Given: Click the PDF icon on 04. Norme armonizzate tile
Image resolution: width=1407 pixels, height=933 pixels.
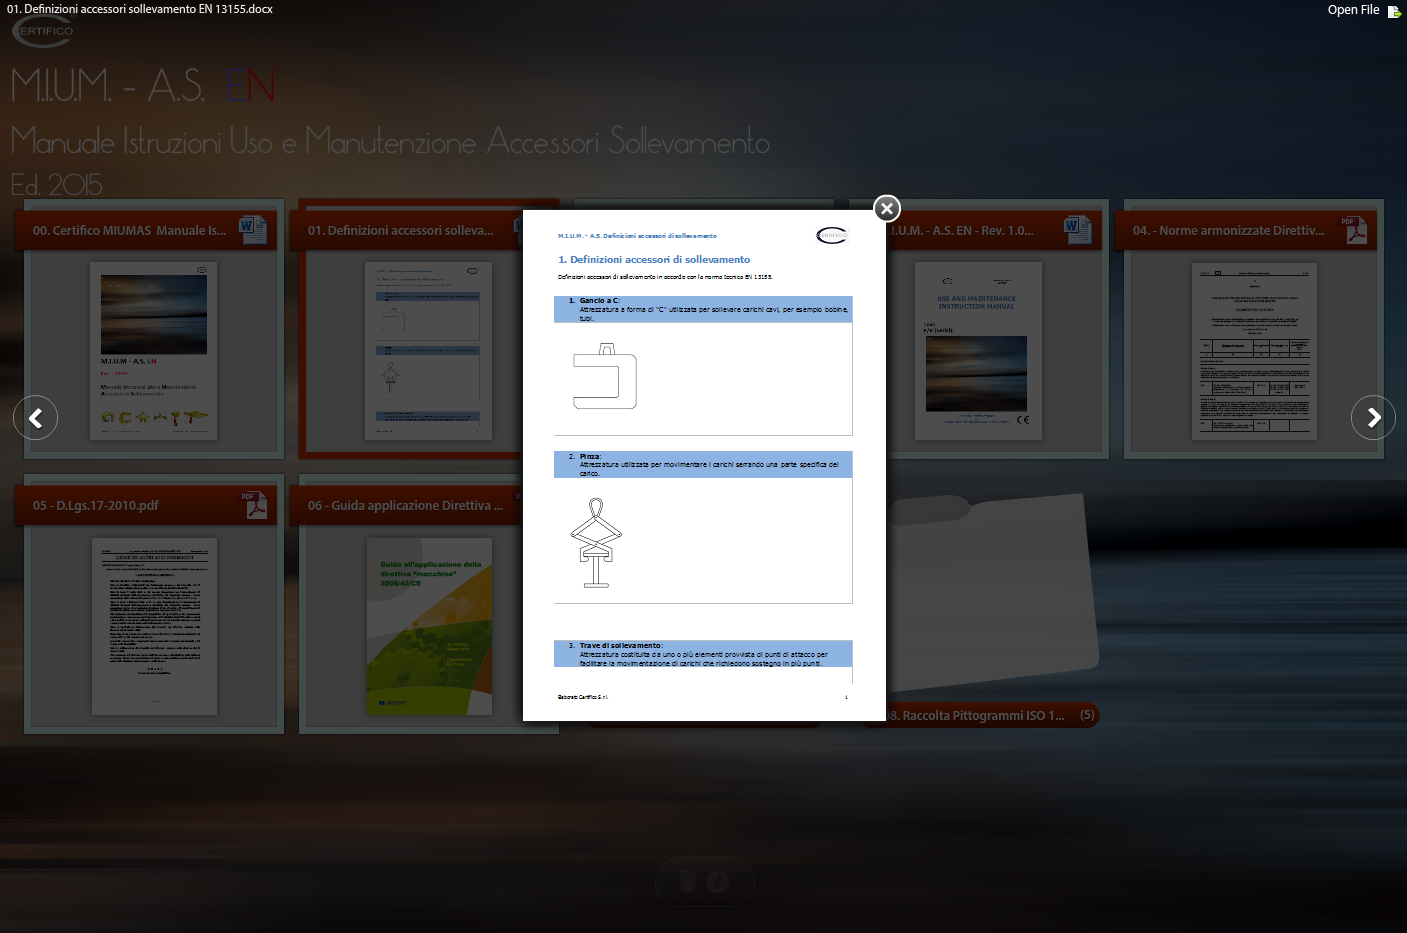Looking at the screenshot, I should (x=1354, y=229).
